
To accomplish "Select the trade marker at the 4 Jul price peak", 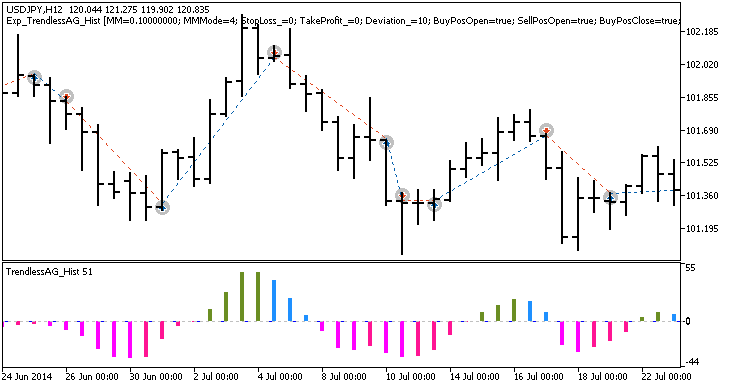I will click(x=274, y=53).
